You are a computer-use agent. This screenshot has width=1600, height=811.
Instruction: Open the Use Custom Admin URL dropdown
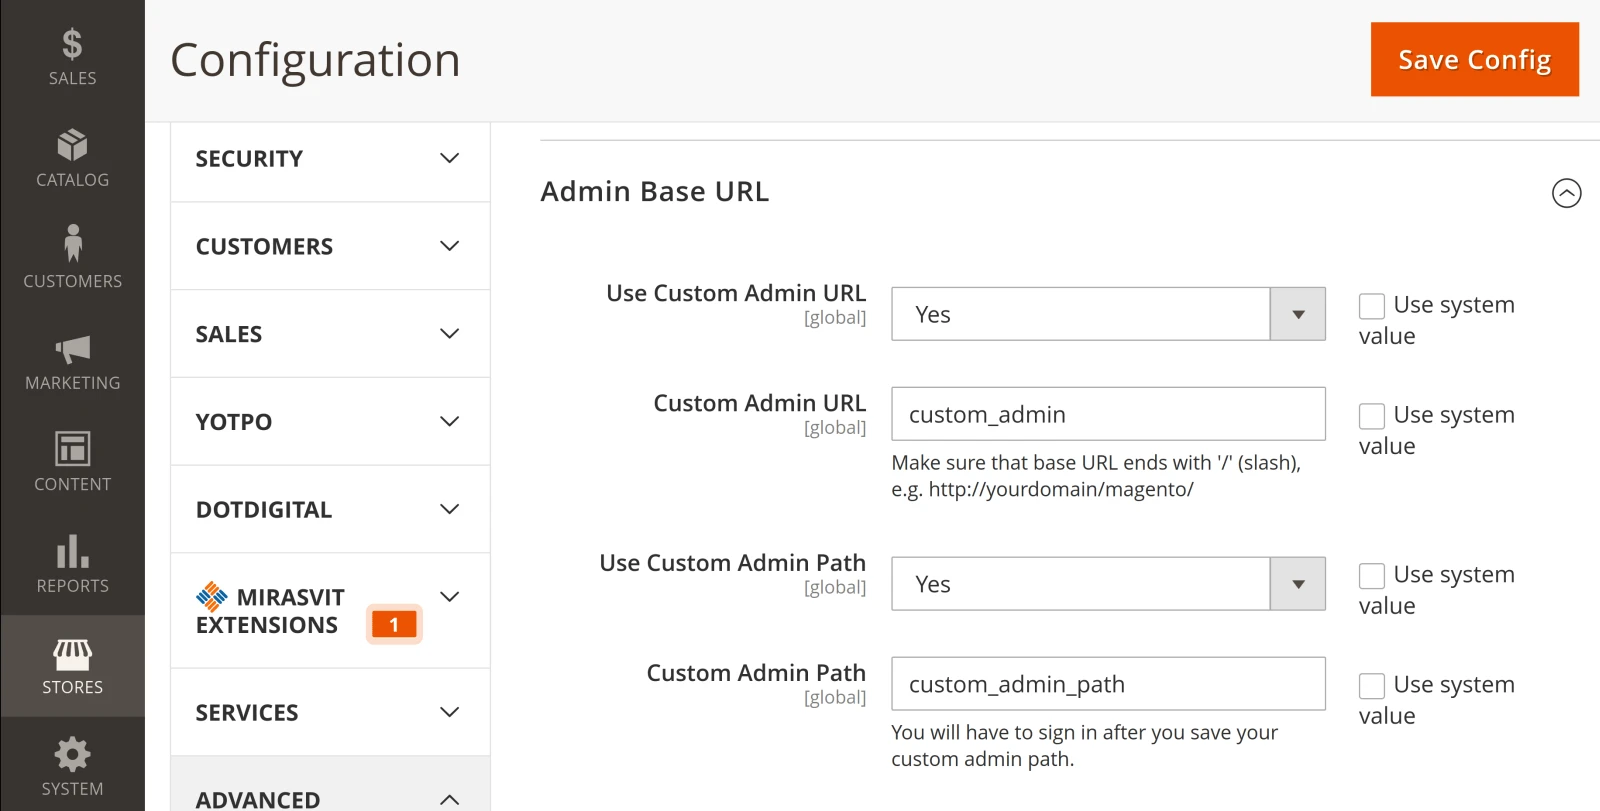[x=1108, y=314]
